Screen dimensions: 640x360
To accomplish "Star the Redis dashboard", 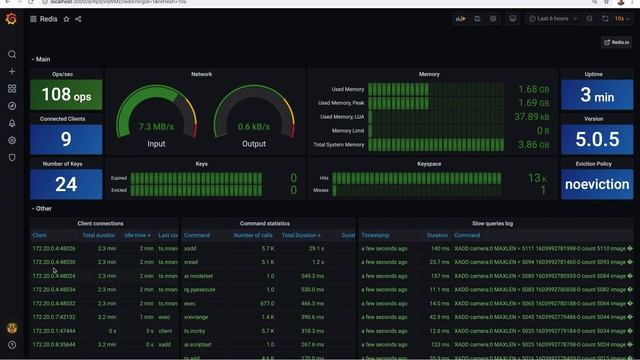I will coord(66,19).
